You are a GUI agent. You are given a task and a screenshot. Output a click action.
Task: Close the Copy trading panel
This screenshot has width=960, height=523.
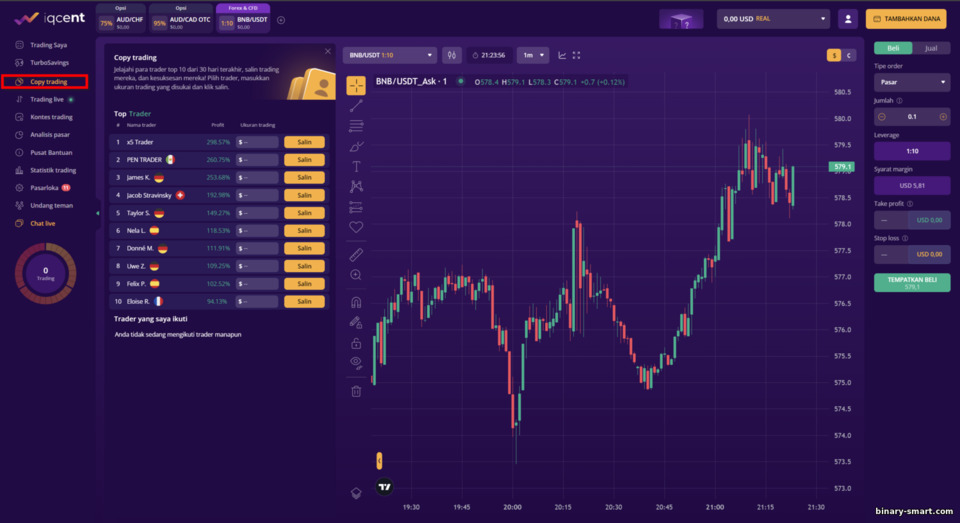coord(328,51)
